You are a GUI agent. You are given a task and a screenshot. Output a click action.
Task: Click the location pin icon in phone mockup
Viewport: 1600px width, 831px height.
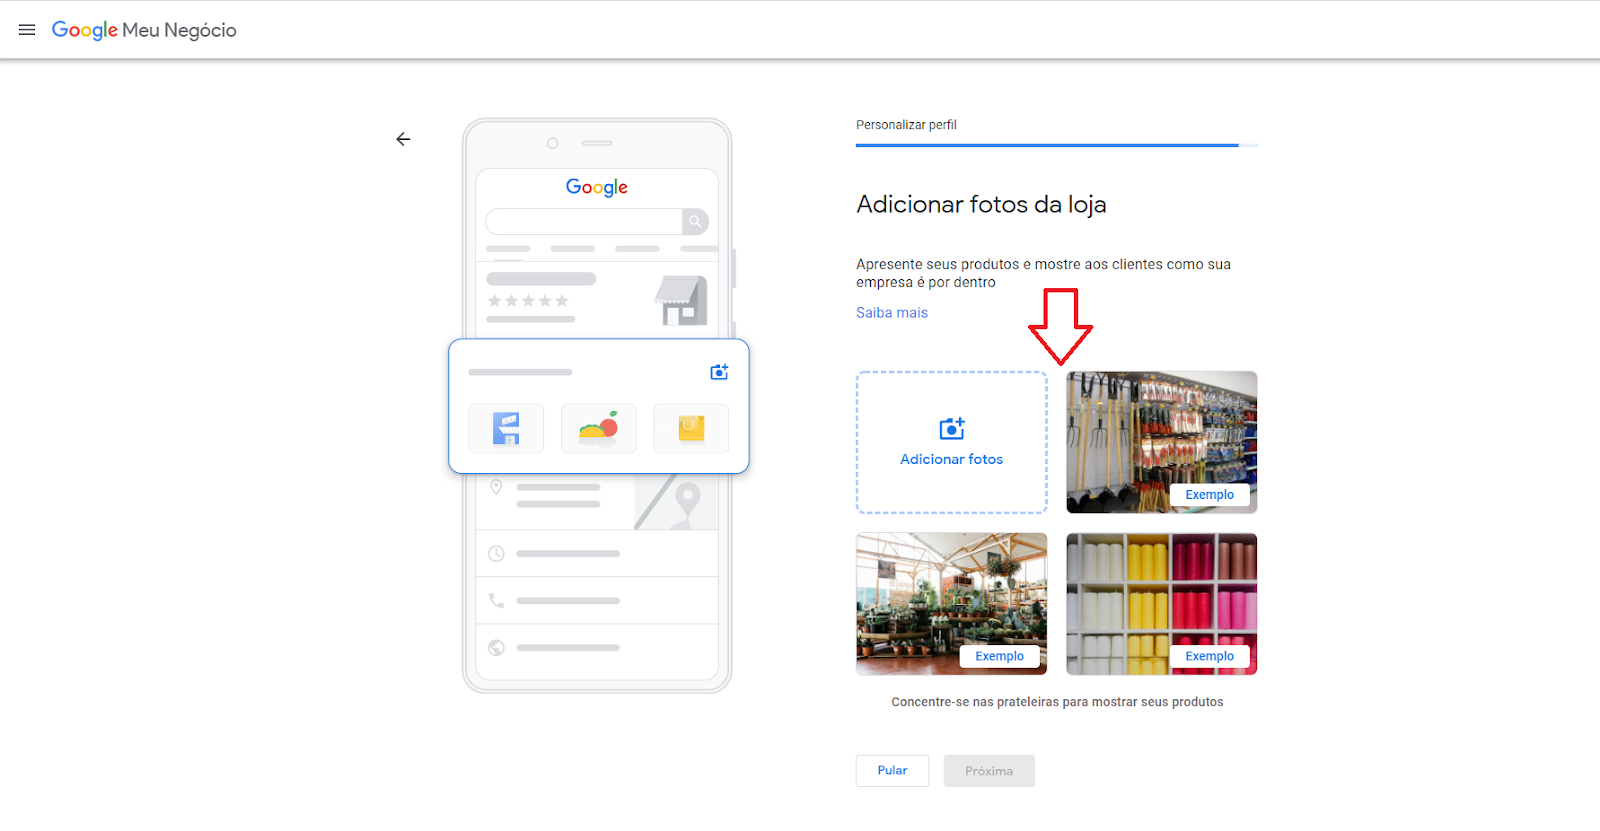tap(496, 487)
